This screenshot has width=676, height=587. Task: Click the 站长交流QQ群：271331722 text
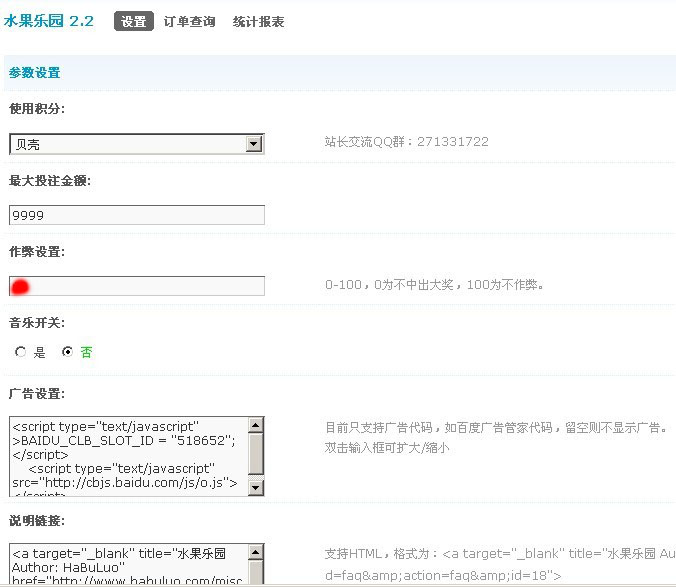[x=407, y=142]
